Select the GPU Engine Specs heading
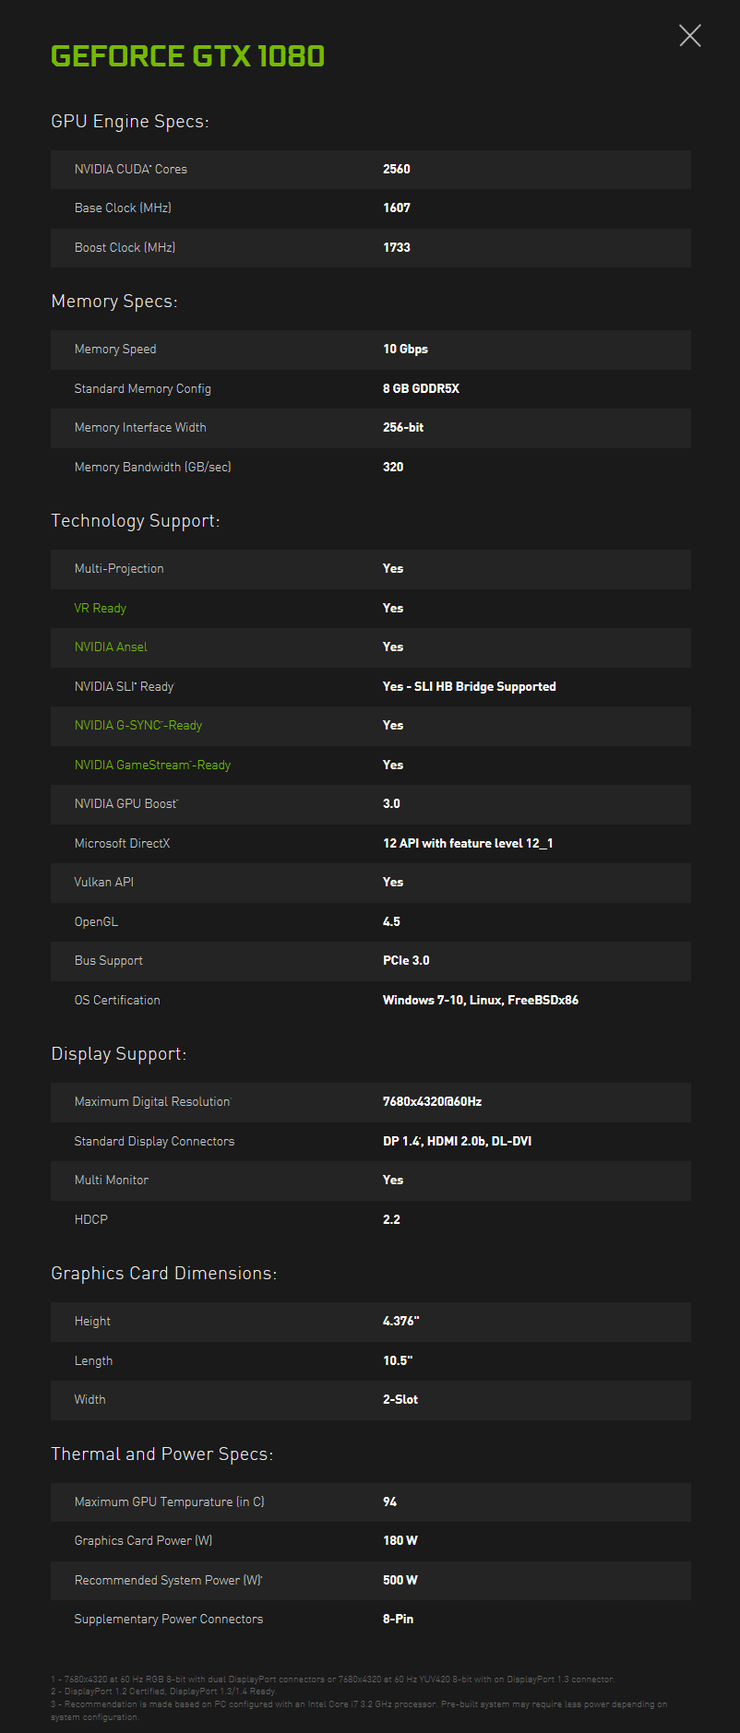This screenshot has width=740, height=1733. point(130,121)
